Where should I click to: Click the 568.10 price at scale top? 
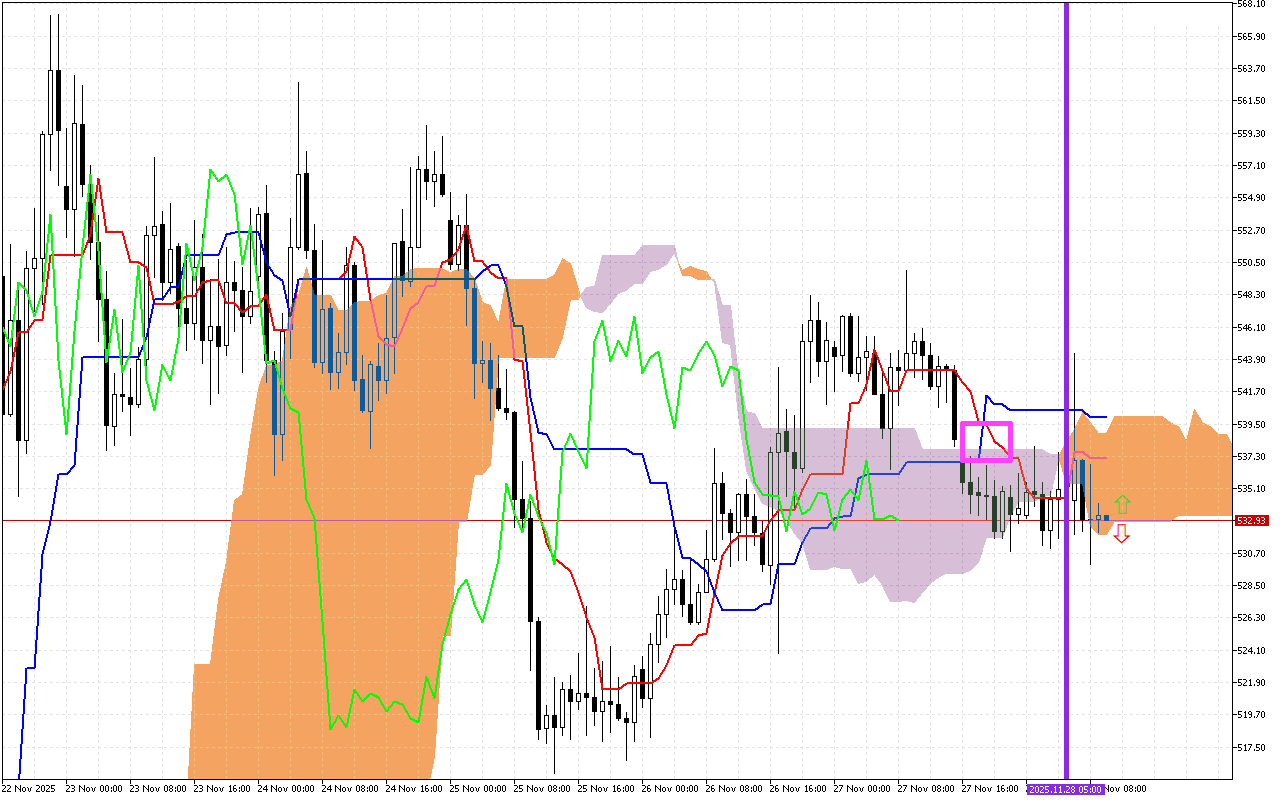tap(1251, 4)
